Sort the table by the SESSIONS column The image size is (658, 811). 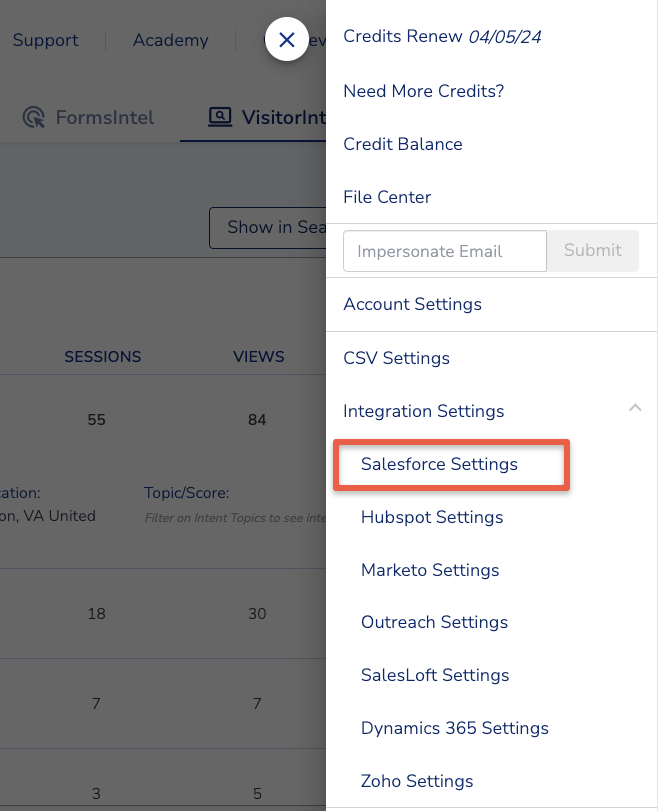(x=102, y=357)
